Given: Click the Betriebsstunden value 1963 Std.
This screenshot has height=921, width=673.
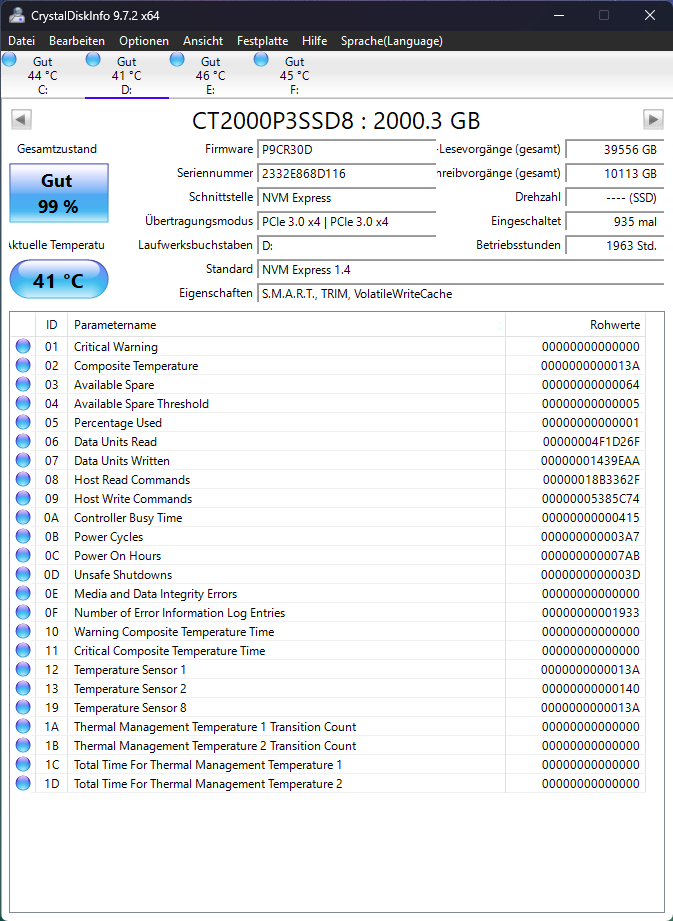Looking at the screenshot, I should pyautogui.click(x=615, y=246).
